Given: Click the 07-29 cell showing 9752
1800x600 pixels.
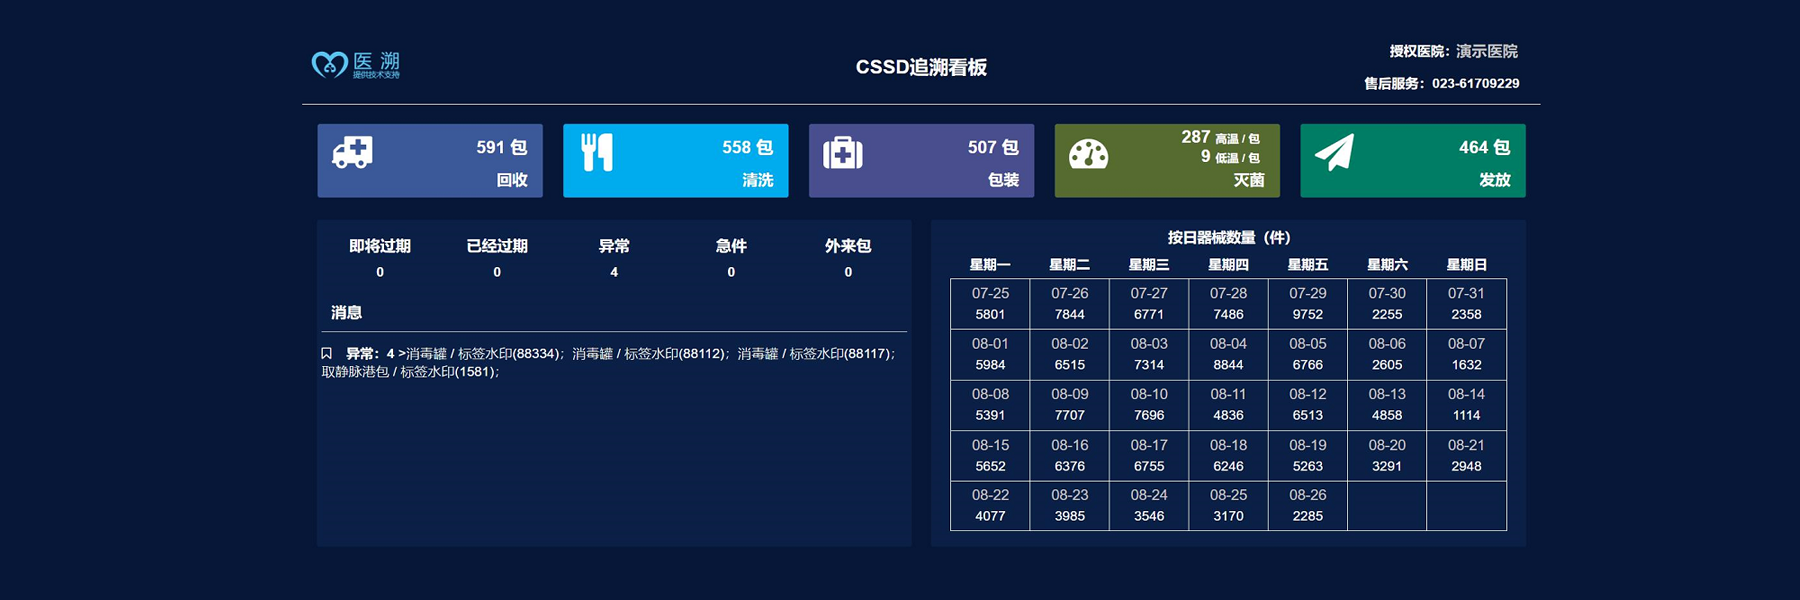Looking at the screenshot, I should [x=1307, y=303].
